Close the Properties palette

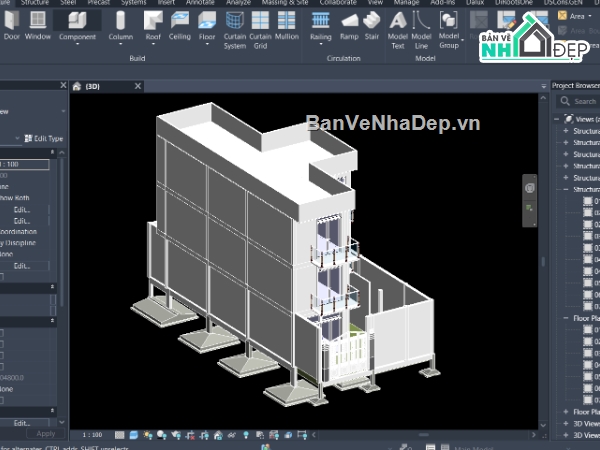coord(63,85)
